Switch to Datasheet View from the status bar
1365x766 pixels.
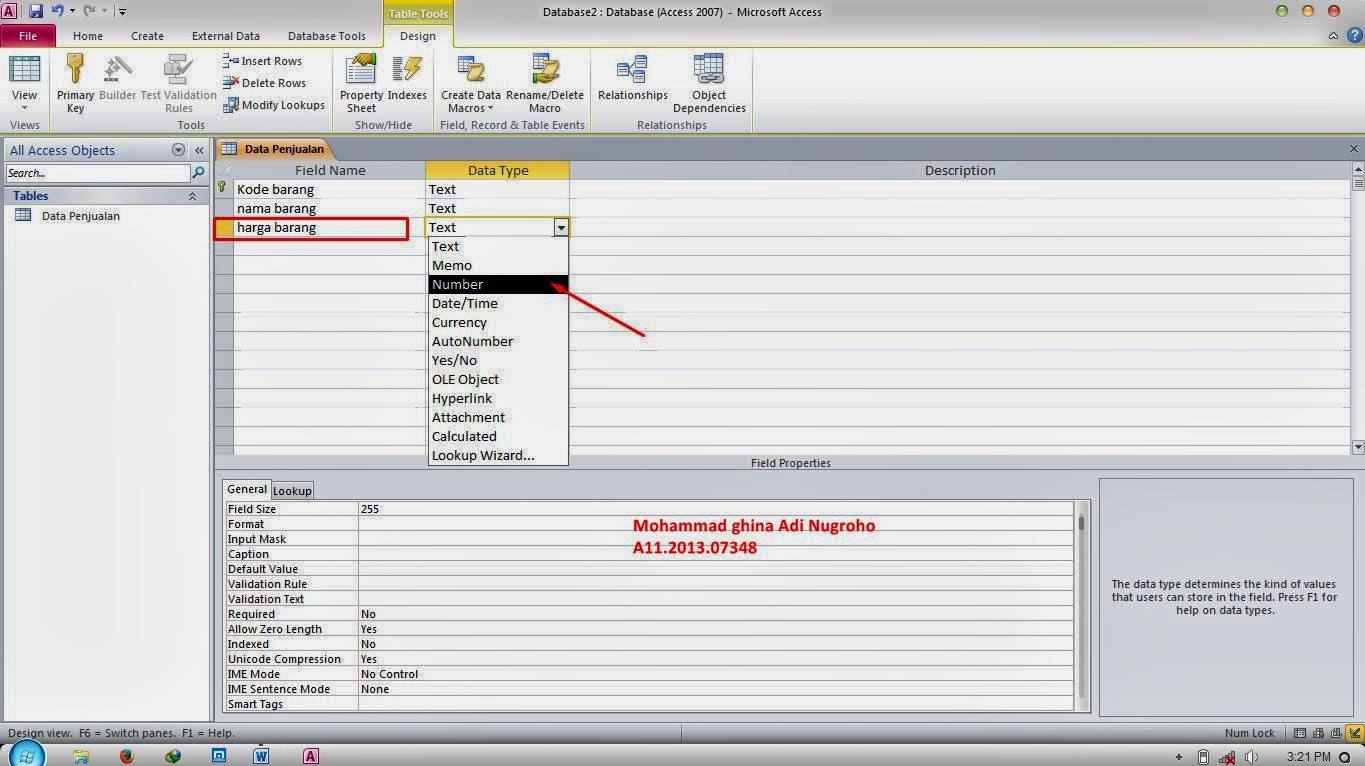1300,733
